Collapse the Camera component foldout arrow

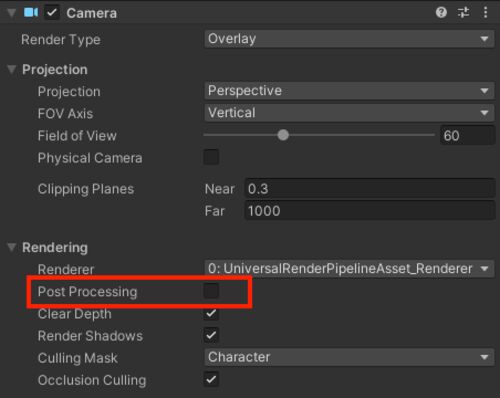[12, 13]
